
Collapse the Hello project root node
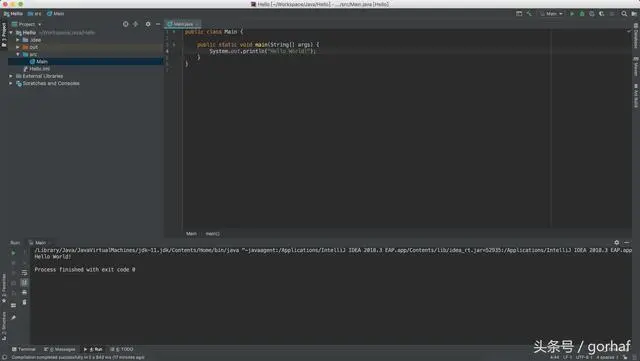(x=11, y=33)
